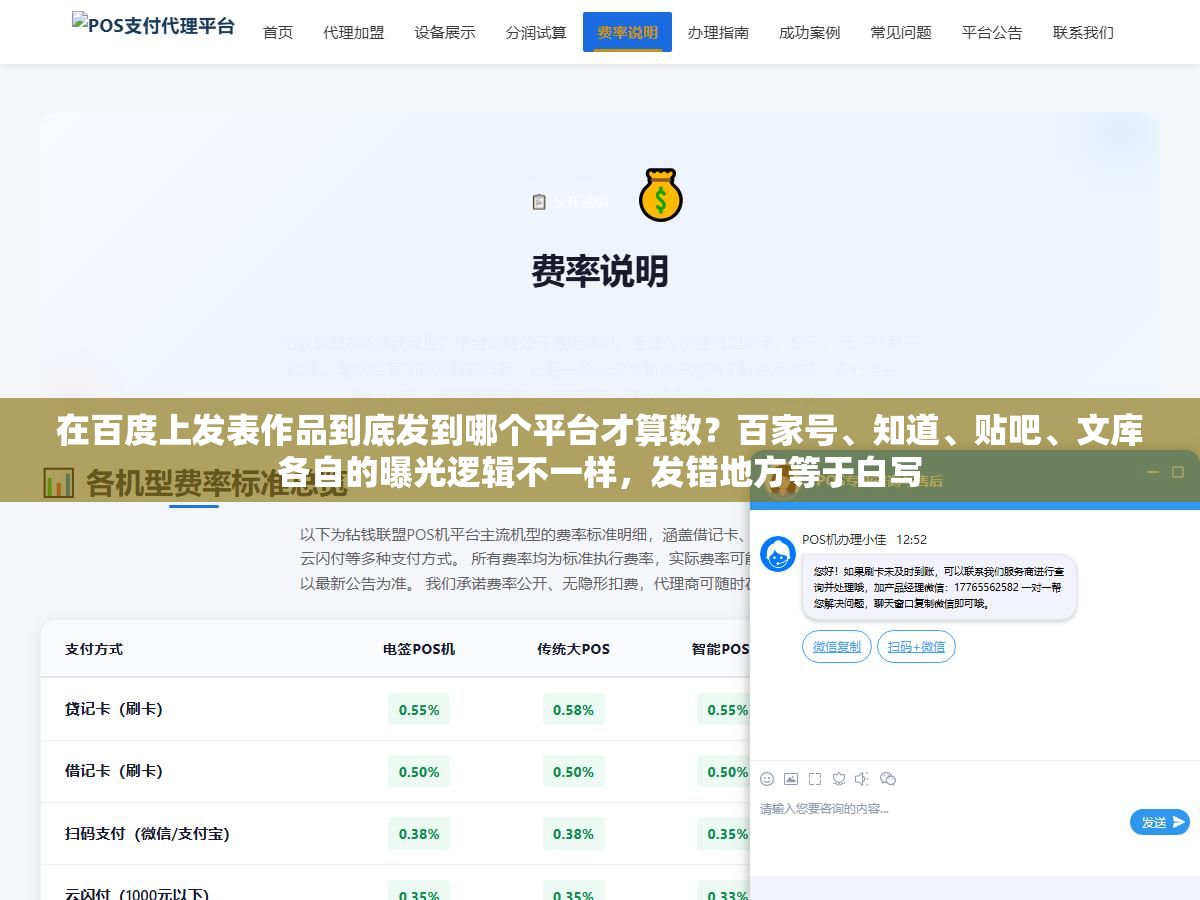Click the 传统大POS column header

point(573,649)
